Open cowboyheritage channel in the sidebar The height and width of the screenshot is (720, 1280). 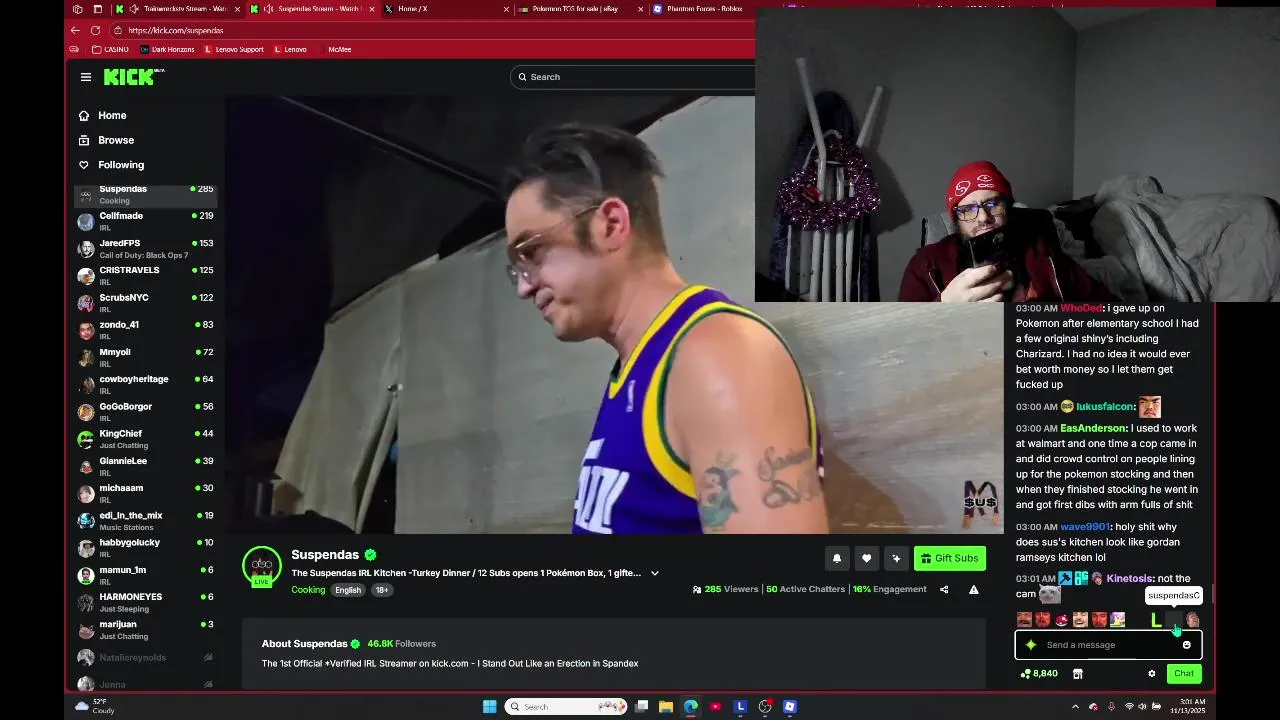tap(146, 384)
